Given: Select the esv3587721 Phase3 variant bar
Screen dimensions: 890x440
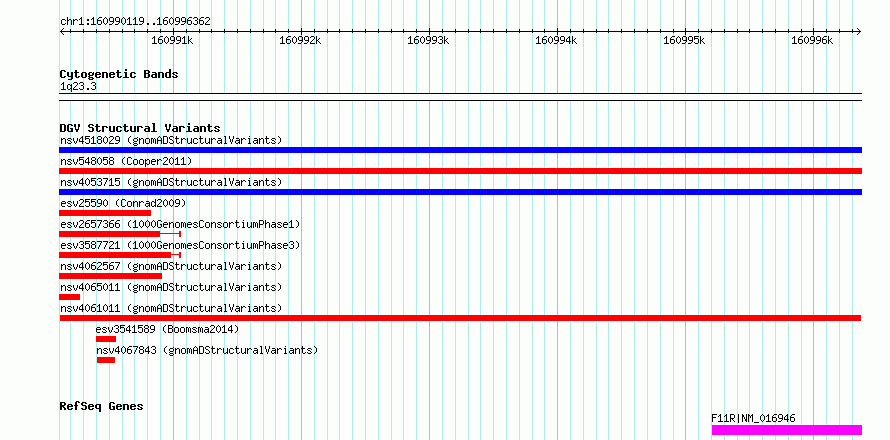Looking at the screenshot, I should 120,255.
